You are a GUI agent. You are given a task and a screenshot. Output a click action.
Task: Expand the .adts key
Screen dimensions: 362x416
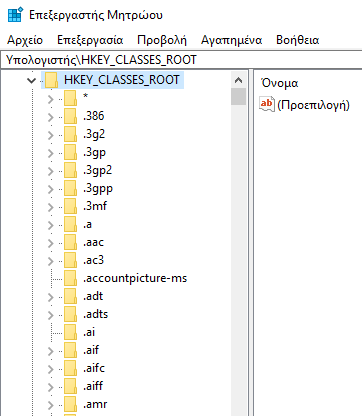50,315
